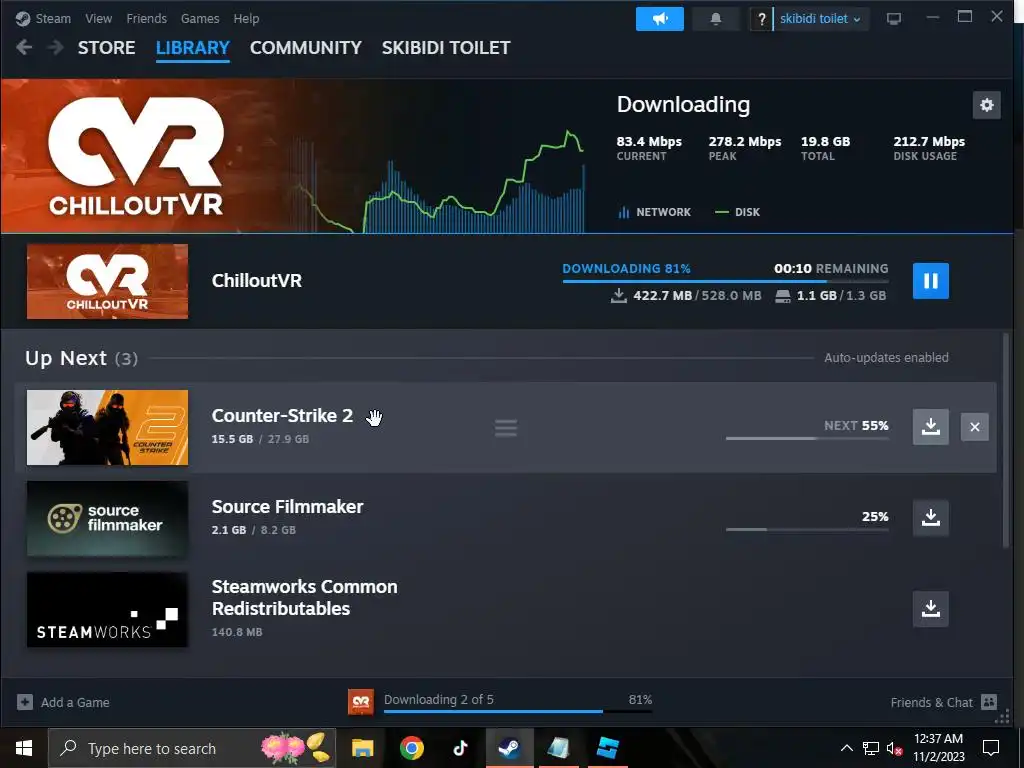Open the SKIBIDI TOILET profile tab
The image size is (1024, 768).
pos(446,48)
